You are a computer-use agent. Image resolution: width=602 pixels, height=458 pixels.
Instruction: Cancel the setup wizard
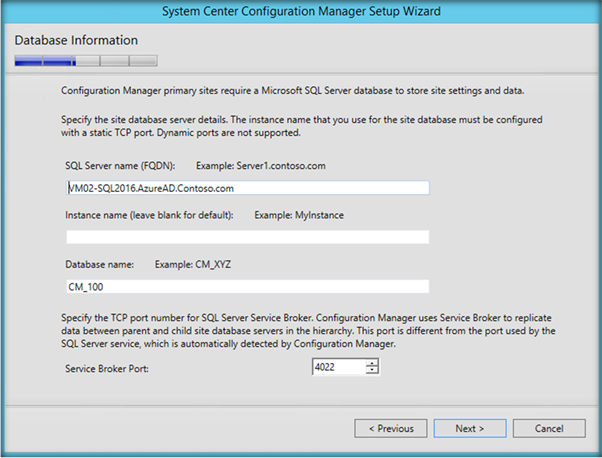[549, 428]
